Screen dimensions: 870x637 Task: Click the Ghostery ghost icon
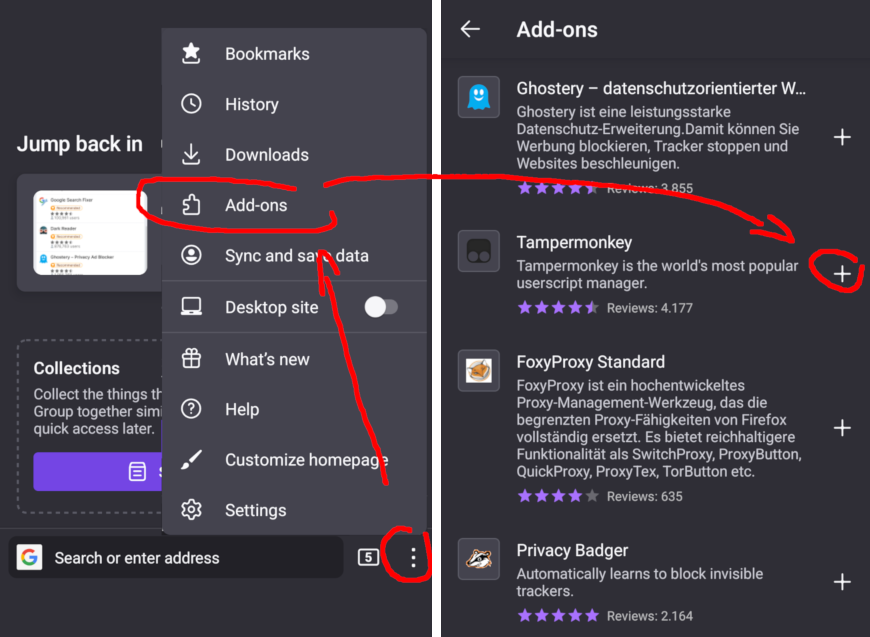pos(479,97)
